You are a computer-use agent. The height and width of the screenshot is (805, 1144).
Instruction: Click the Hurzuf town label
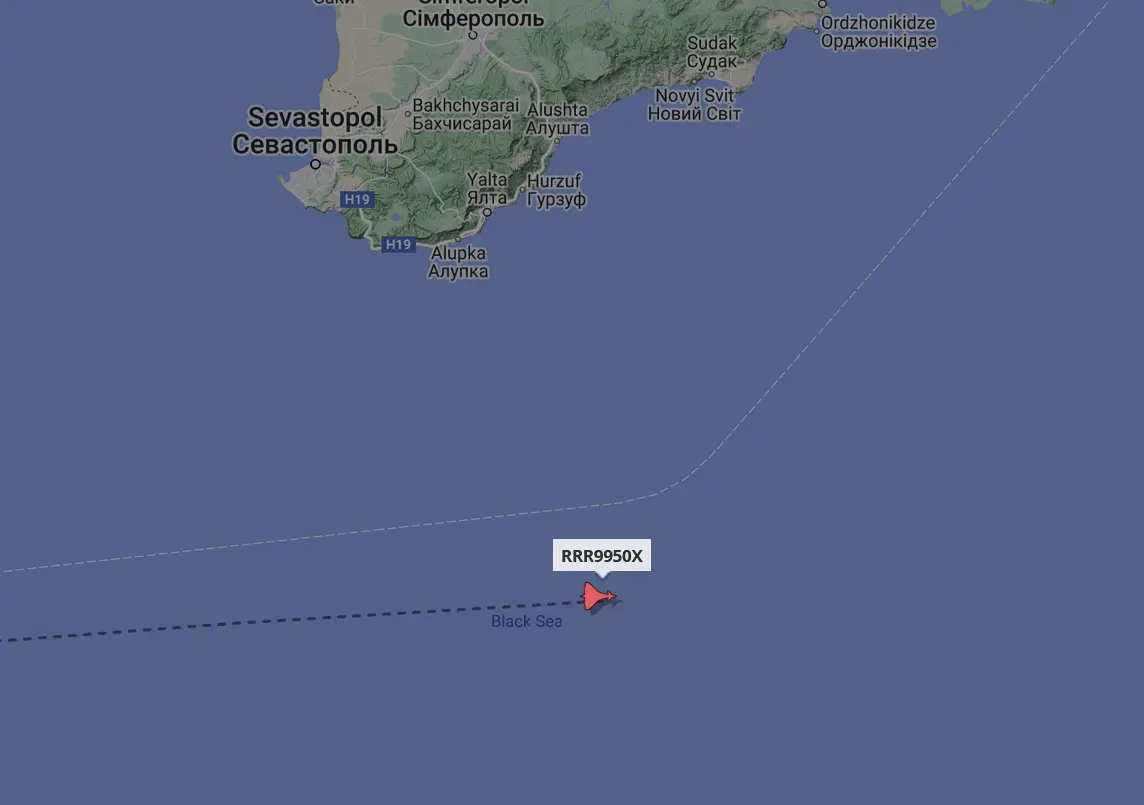pyautogui.click(x=556, y=190)
